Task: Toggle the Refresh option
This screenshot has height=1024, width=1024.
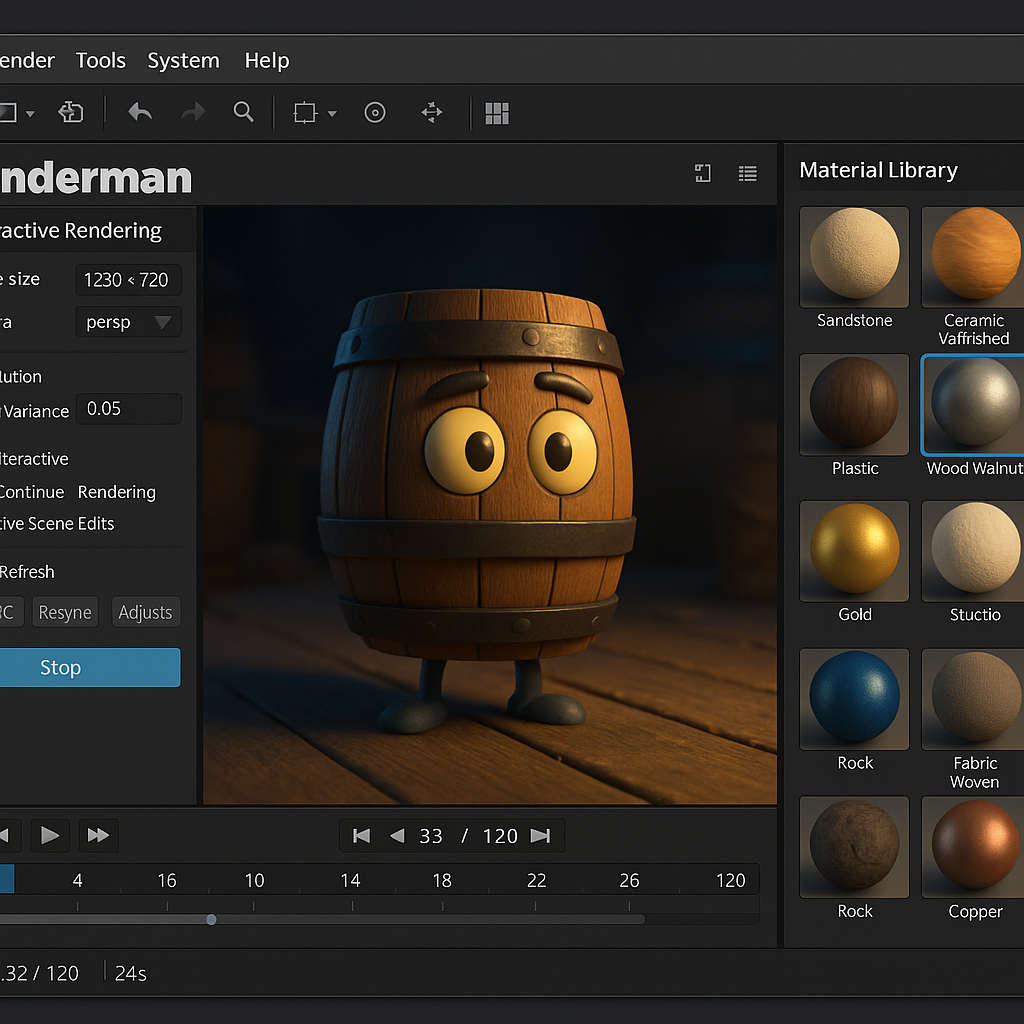Action: 27,572
